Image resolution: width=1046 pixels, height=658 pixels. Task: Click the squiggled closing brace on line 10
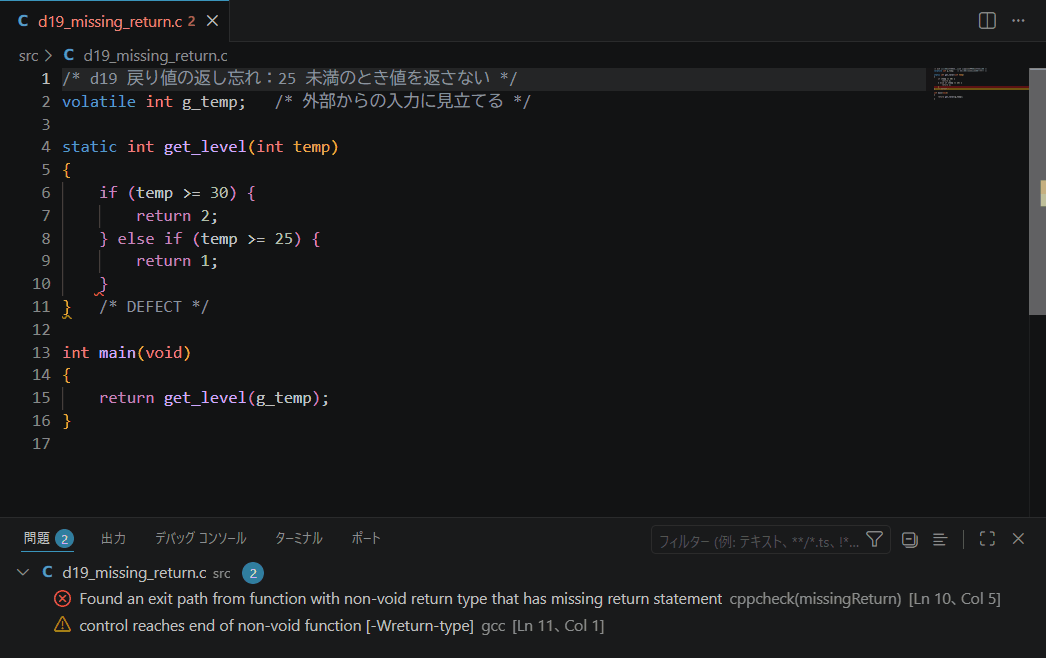[103, 285]
